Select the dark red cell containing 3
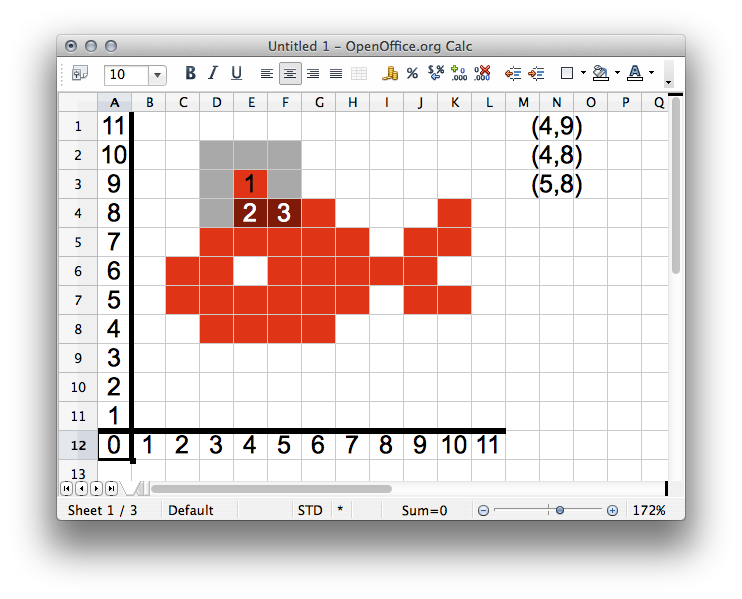The width and height of the screenshot is (742, 599). [x=284, y=213]
